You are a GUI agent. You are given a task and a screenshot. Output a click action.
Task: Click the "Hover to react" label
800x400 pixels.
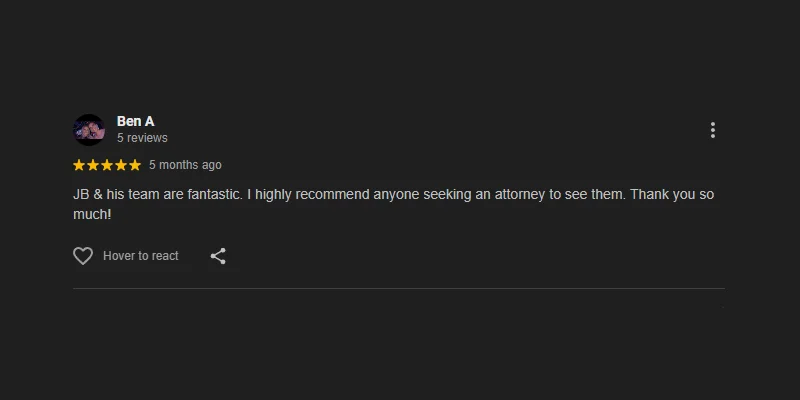point(141,256)
